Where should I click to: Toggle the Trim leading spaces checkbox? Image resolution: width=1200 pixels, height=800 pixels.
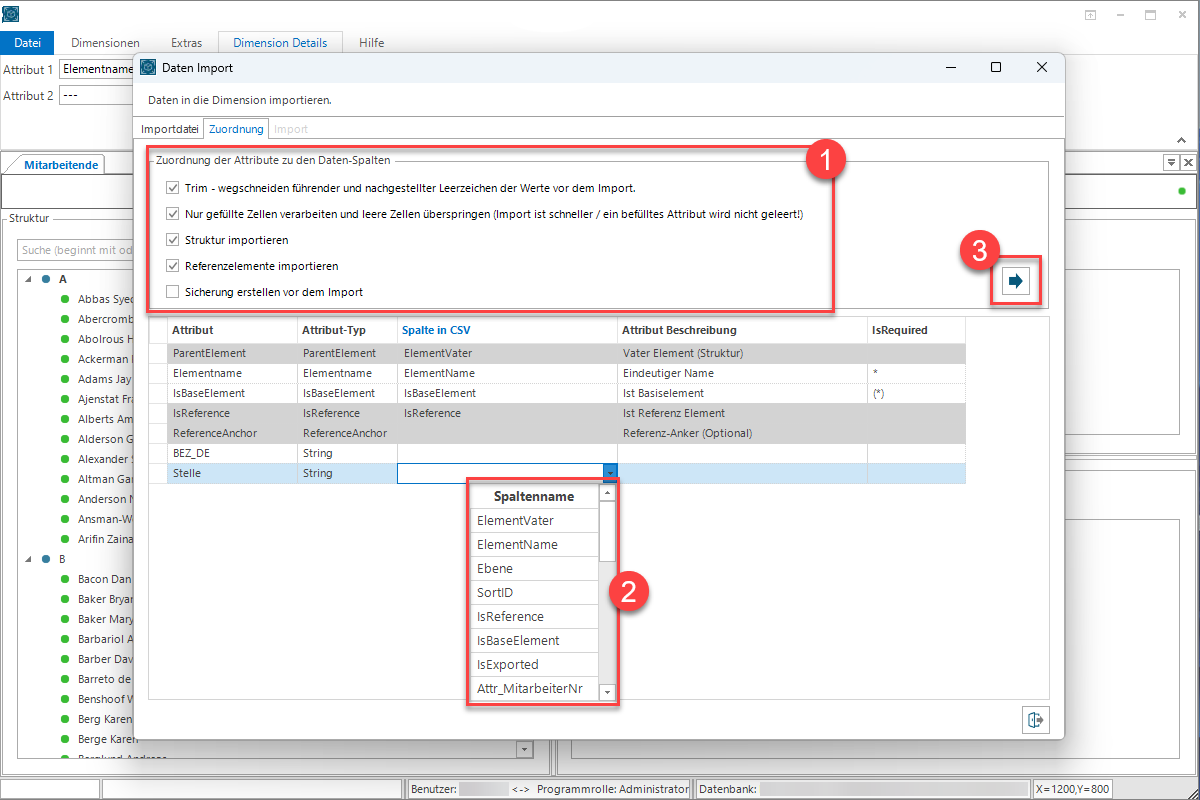(173, 187)
